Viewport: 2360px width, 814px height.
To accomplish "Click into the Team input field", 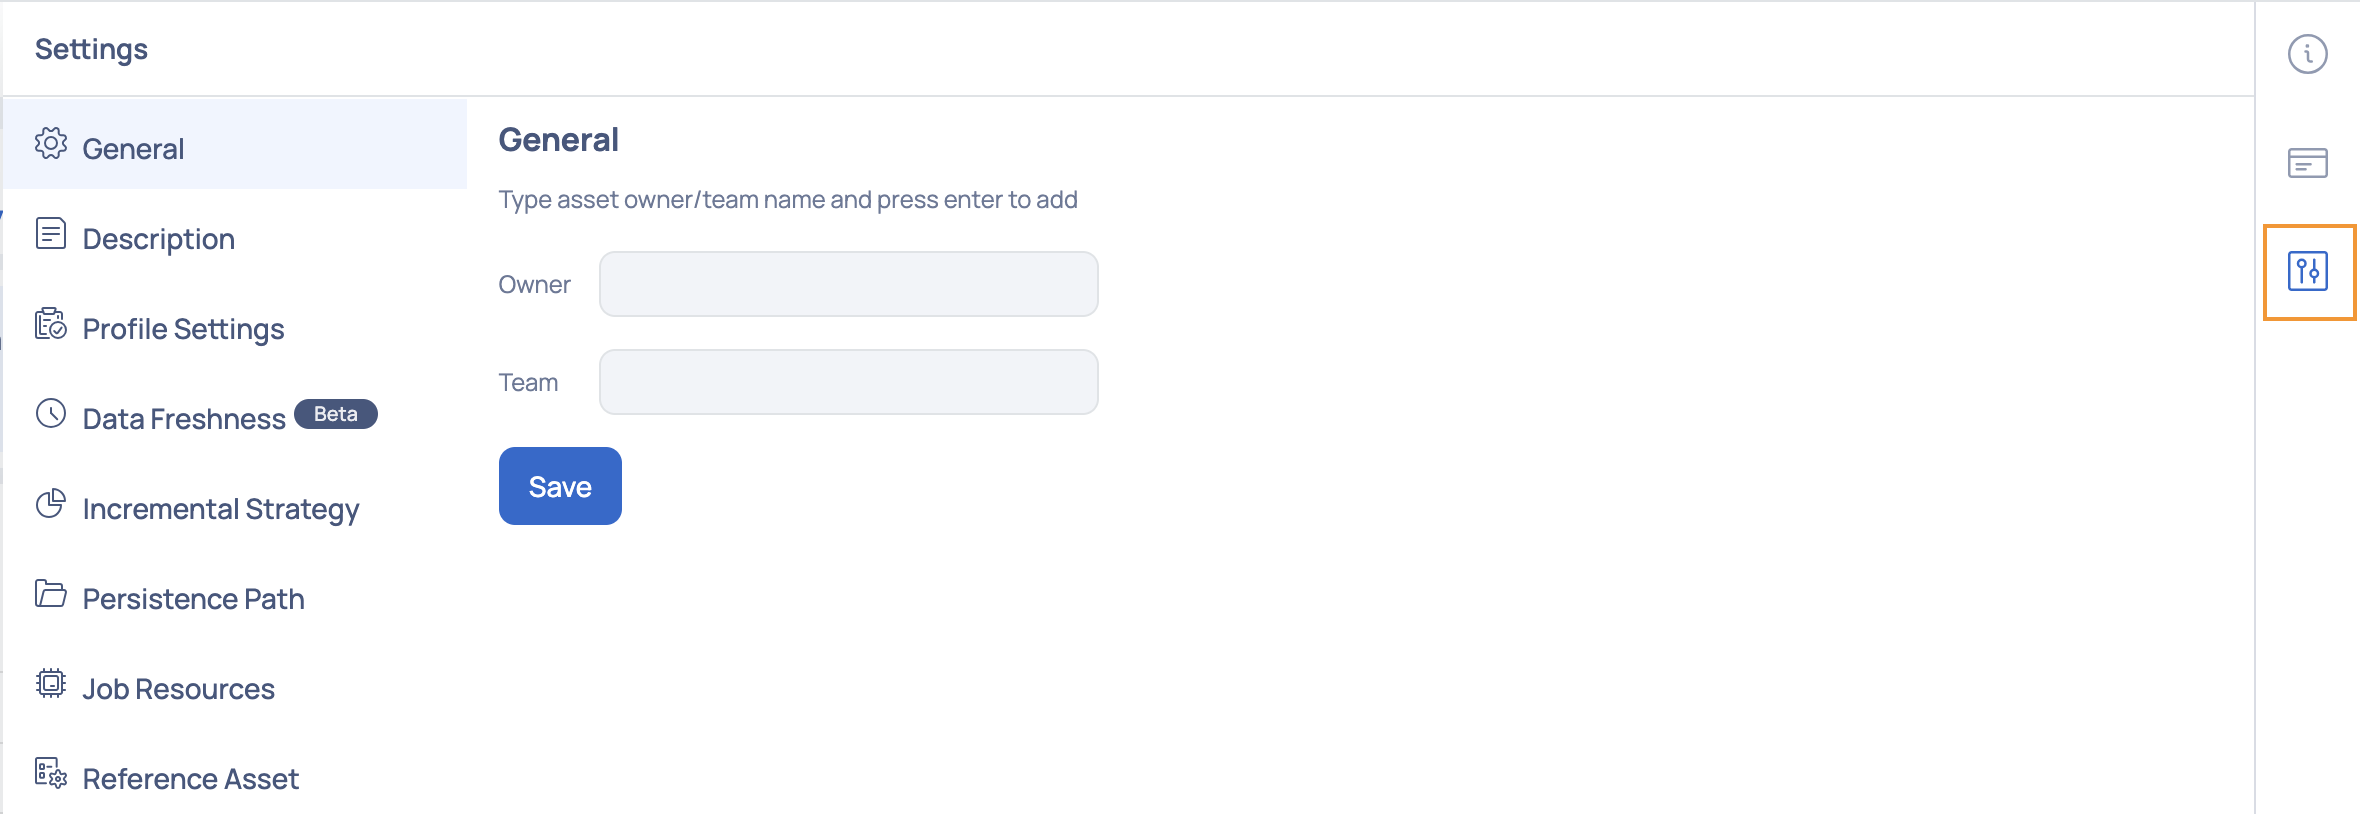I will coord(848,382).
